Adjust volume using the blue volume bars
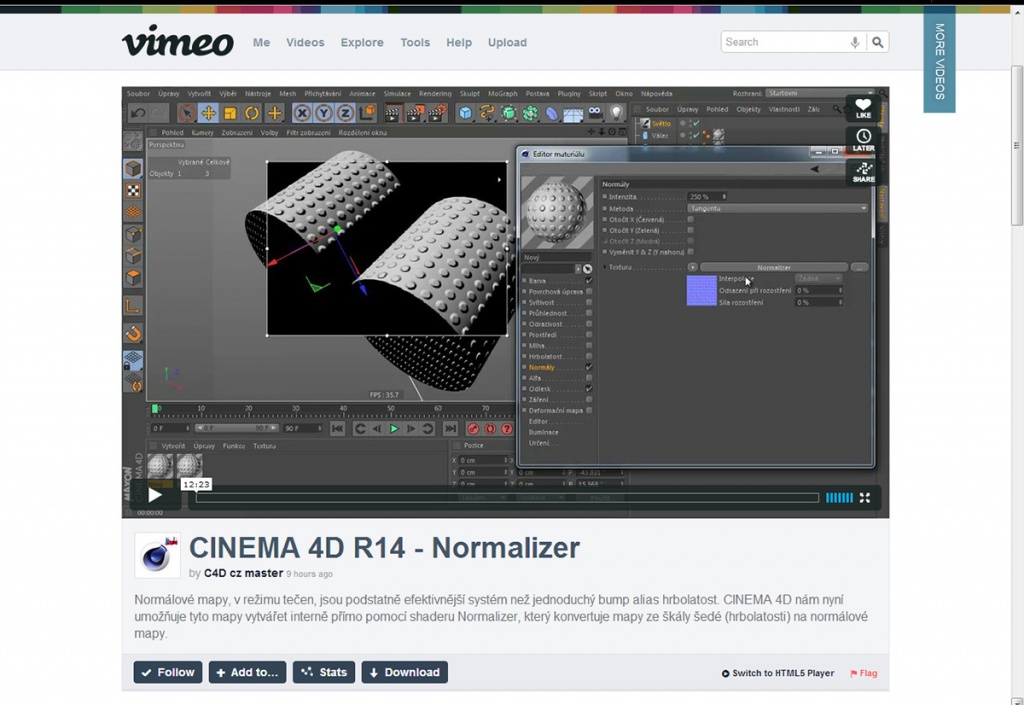 click(839, 498)
